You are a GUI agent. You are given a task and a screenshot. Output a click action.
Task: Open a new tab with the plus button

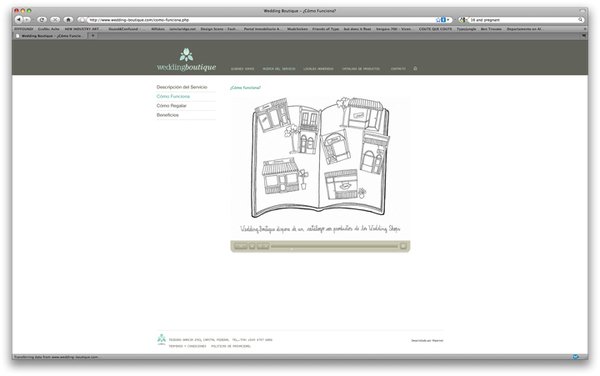(x=93, y=36)
